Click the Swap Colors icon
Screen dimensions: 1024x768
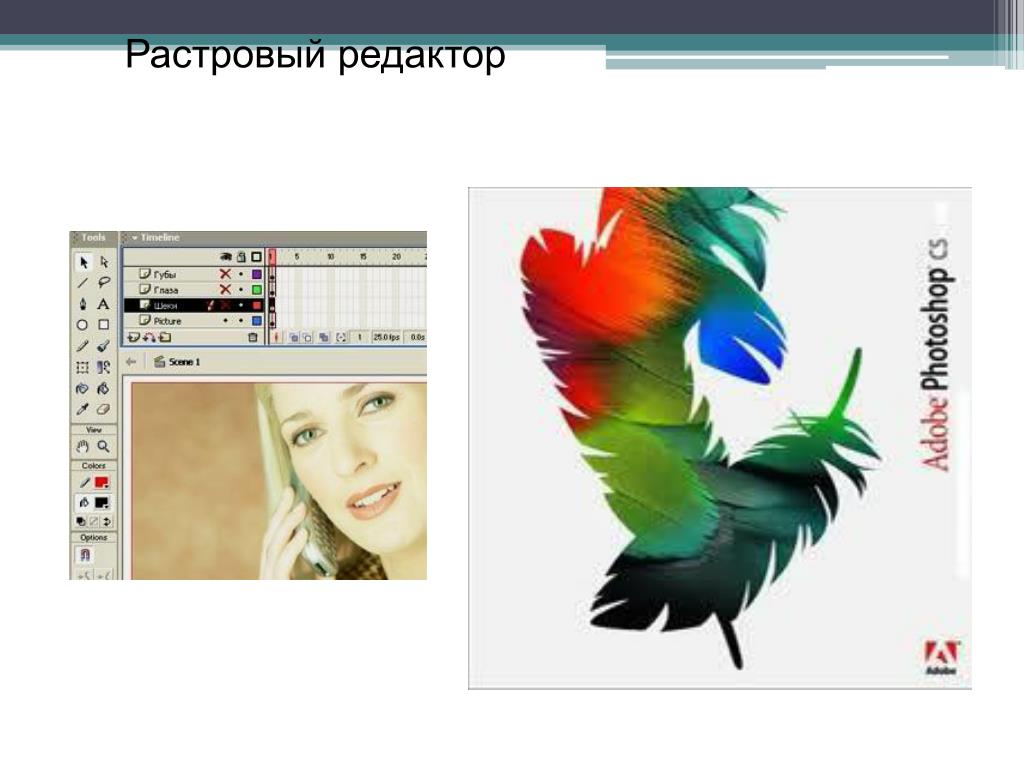tap(106, 522)
